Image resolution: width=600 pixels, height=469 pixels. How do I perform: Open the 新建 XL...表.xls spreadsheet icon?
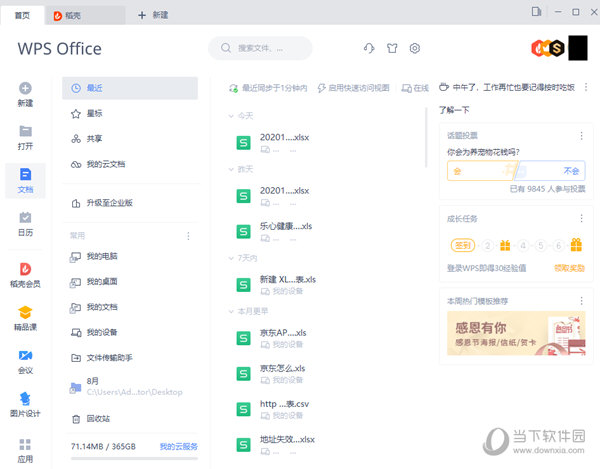coord(243,285)
